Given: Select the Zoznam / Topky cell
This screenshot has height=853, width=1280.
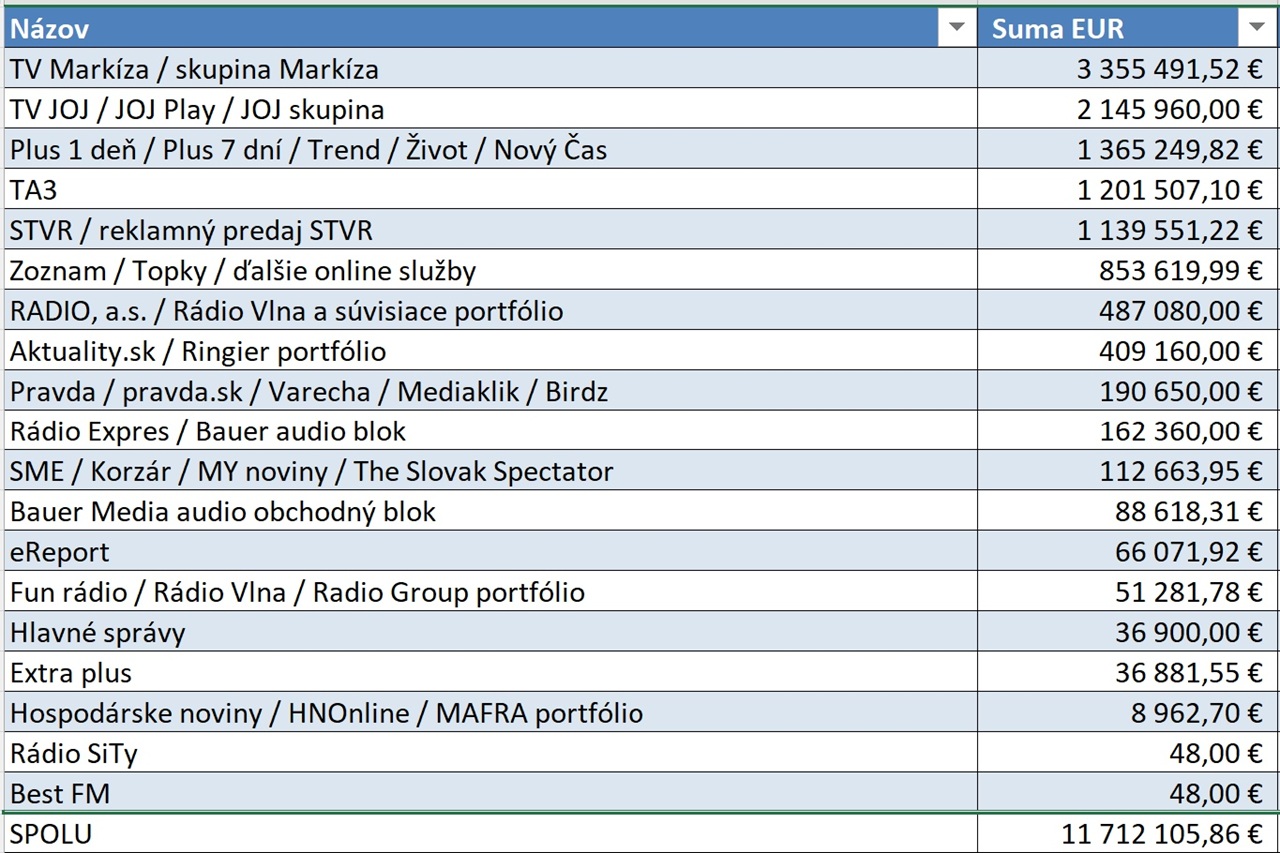Looking at the screenshot, I should point(488,270).
